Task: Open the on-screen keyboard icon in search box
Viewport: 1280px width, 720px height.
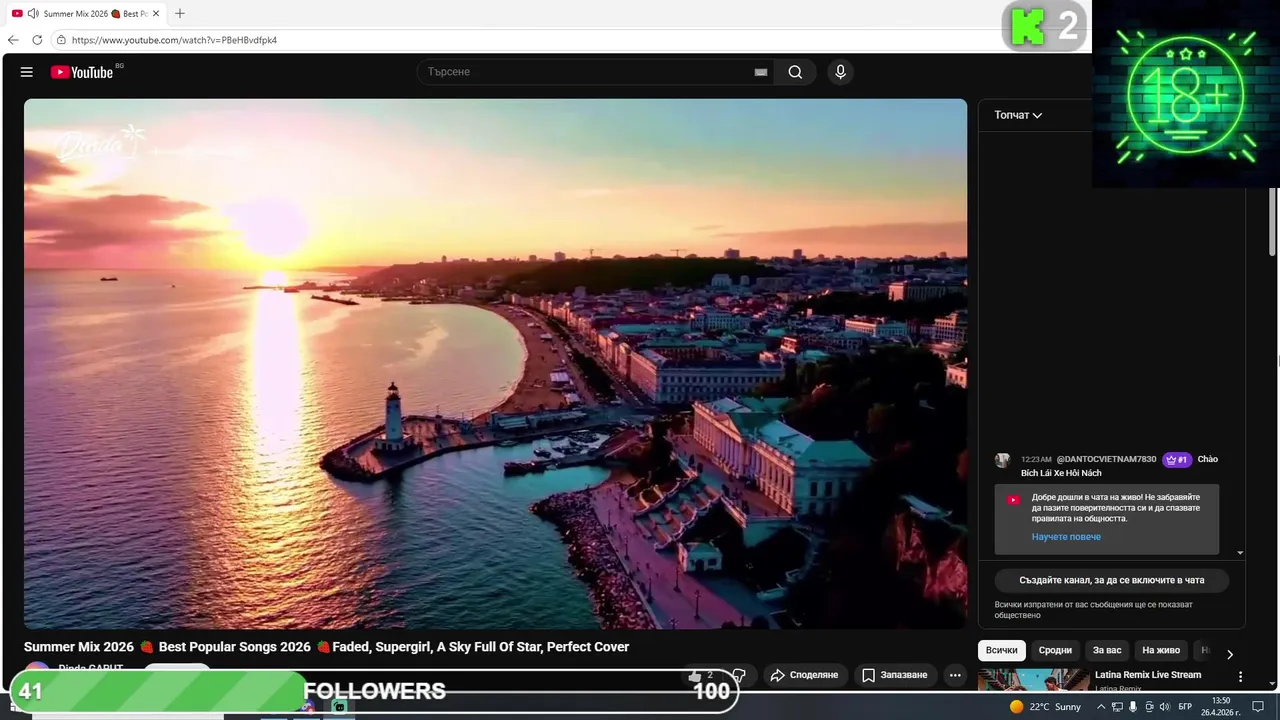Action: click(761, 72)
